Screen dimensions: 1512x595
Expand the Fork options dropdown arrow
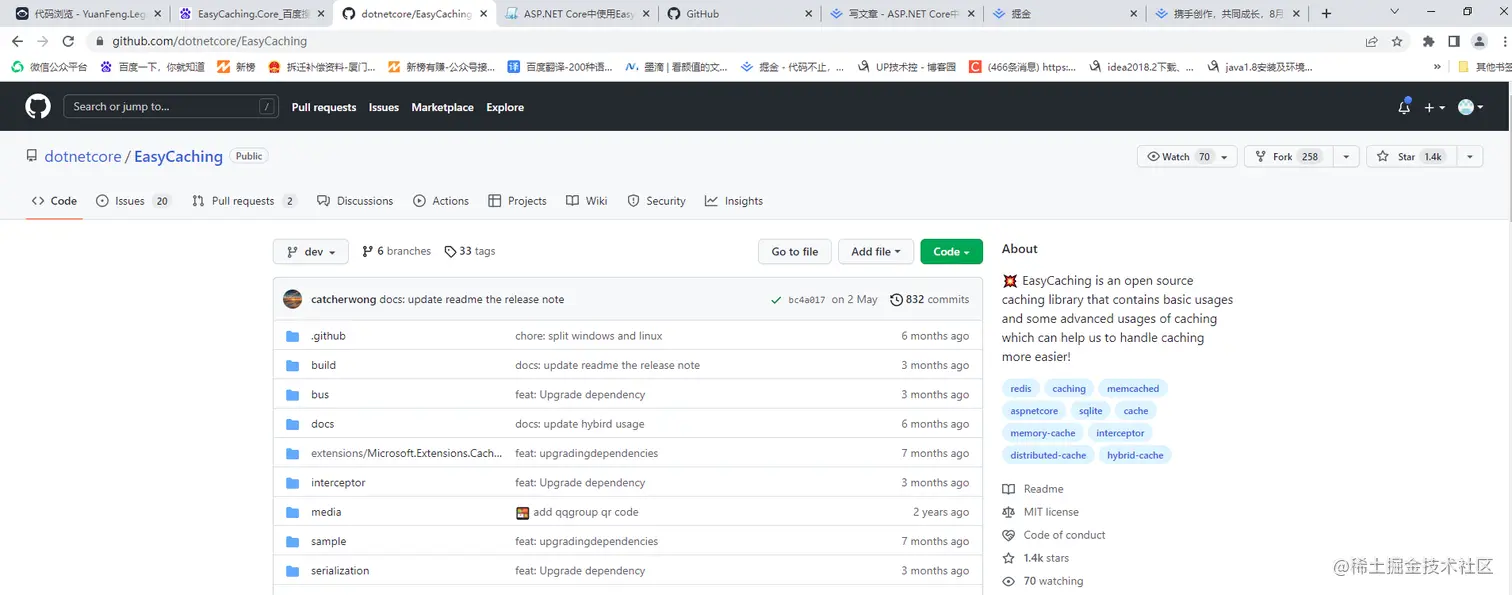click(x=1347, y=157)
